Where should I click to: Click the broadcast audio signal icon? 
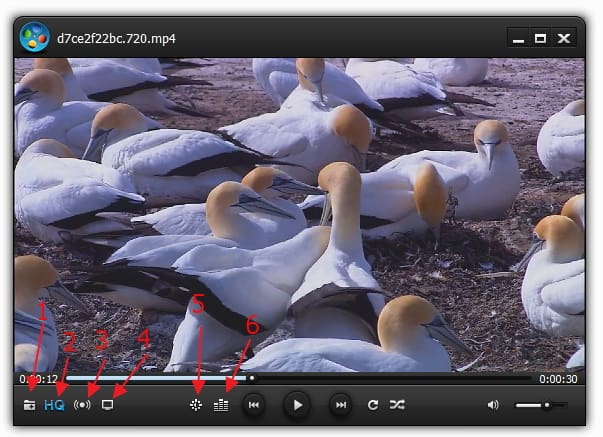[82, 405]
